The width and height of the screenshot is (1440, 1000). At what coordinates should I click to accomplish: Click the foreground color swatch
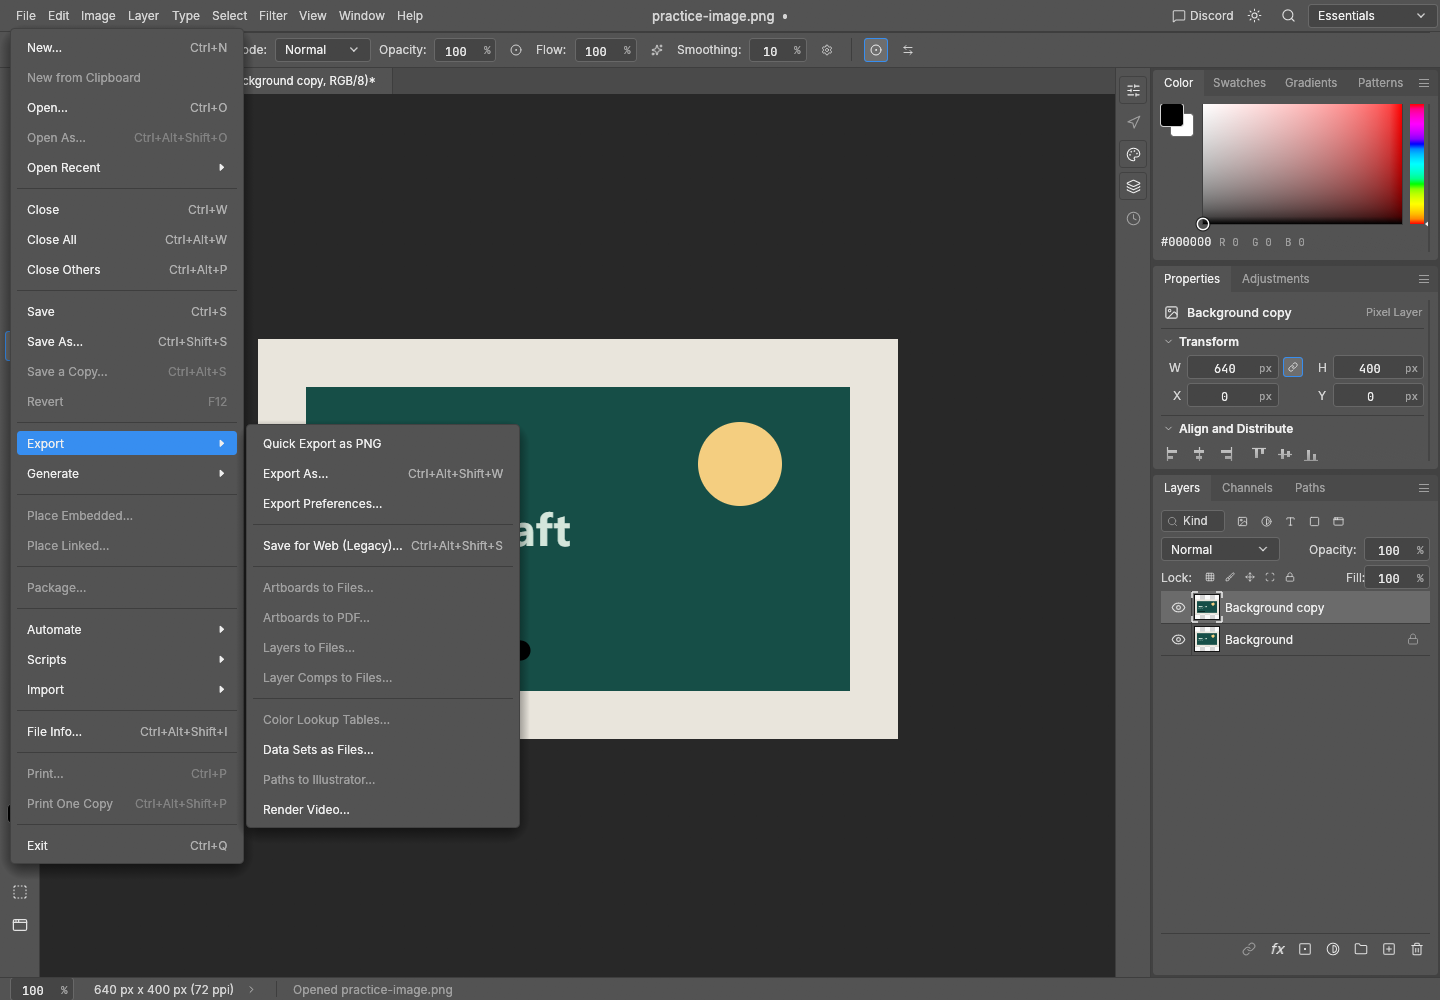click(1172, 115)
